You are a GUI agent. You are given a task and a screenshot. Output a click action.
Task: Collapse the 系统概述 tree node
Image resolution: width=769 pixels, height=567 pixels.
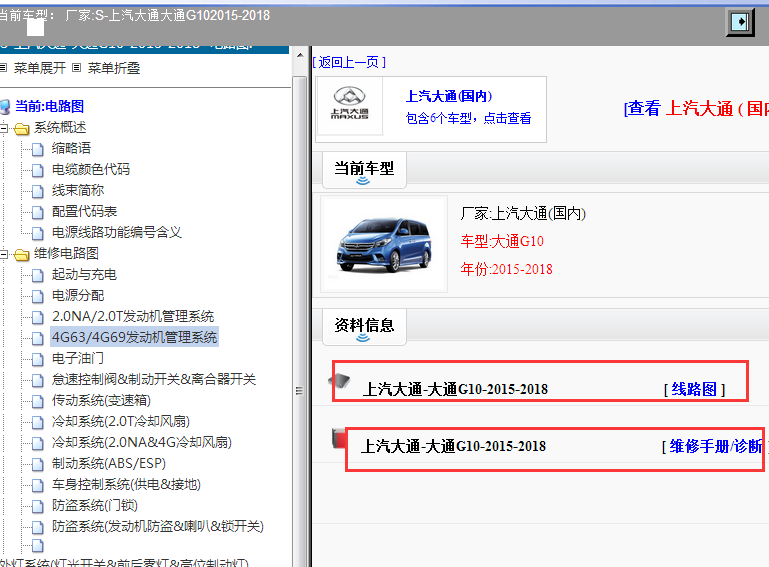click(4, 128)
